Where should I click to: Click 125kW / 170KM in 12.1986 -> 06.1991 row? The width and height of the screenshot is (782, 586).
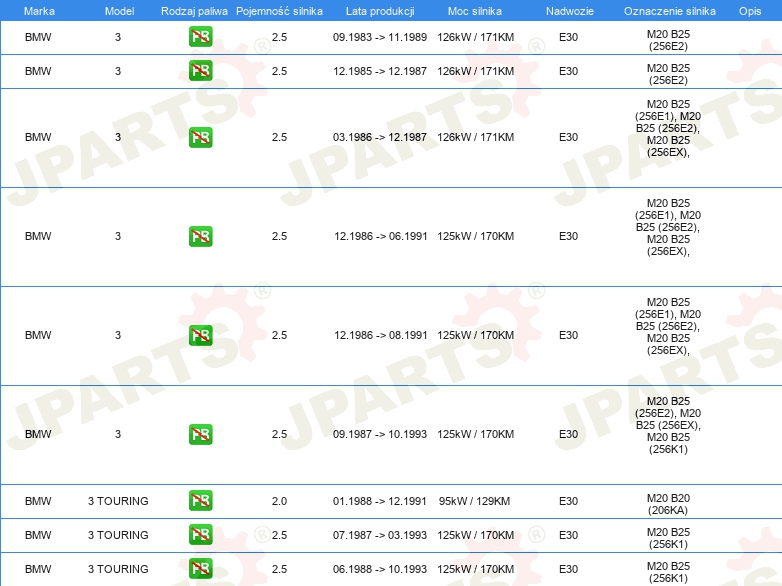tap(475, 236)
